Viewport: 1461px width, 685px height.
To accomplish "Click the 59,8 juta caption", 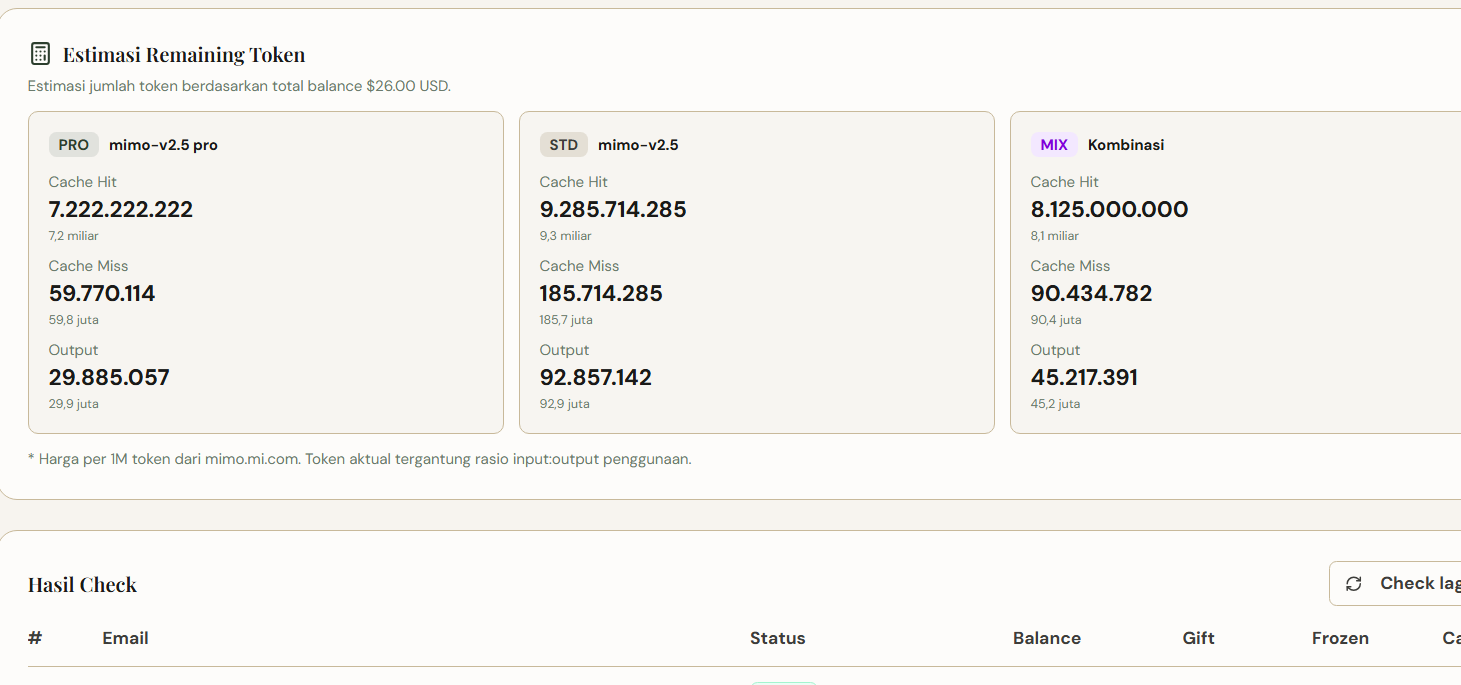I will (x=74, y=320).
